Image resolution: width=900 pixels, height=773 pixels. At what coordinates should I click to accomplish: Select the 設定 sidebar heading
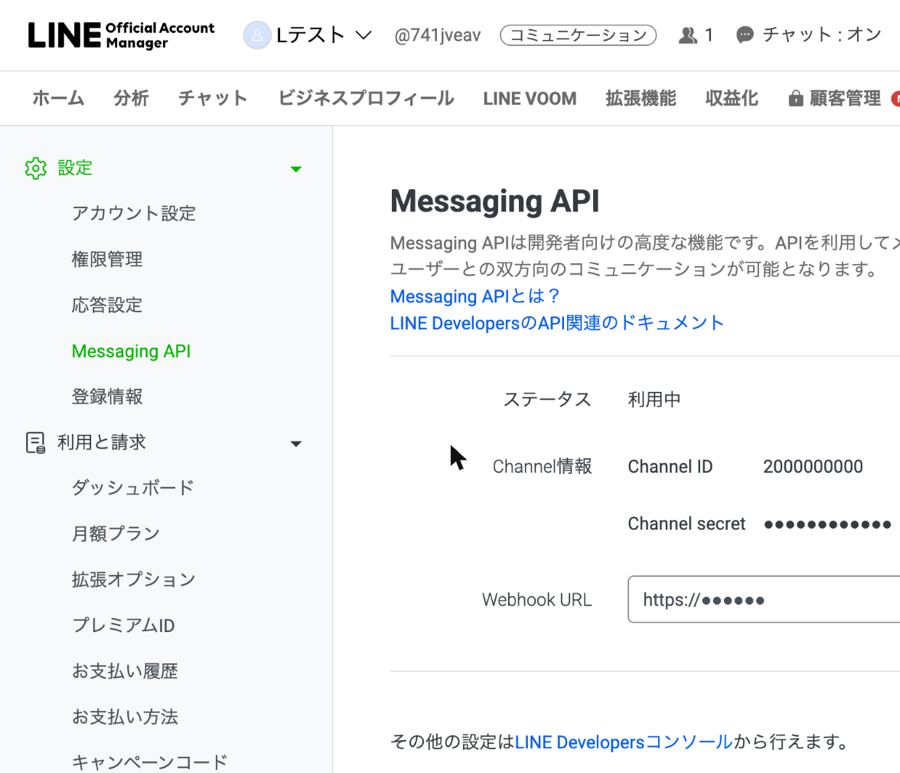[x=75, y=168]
